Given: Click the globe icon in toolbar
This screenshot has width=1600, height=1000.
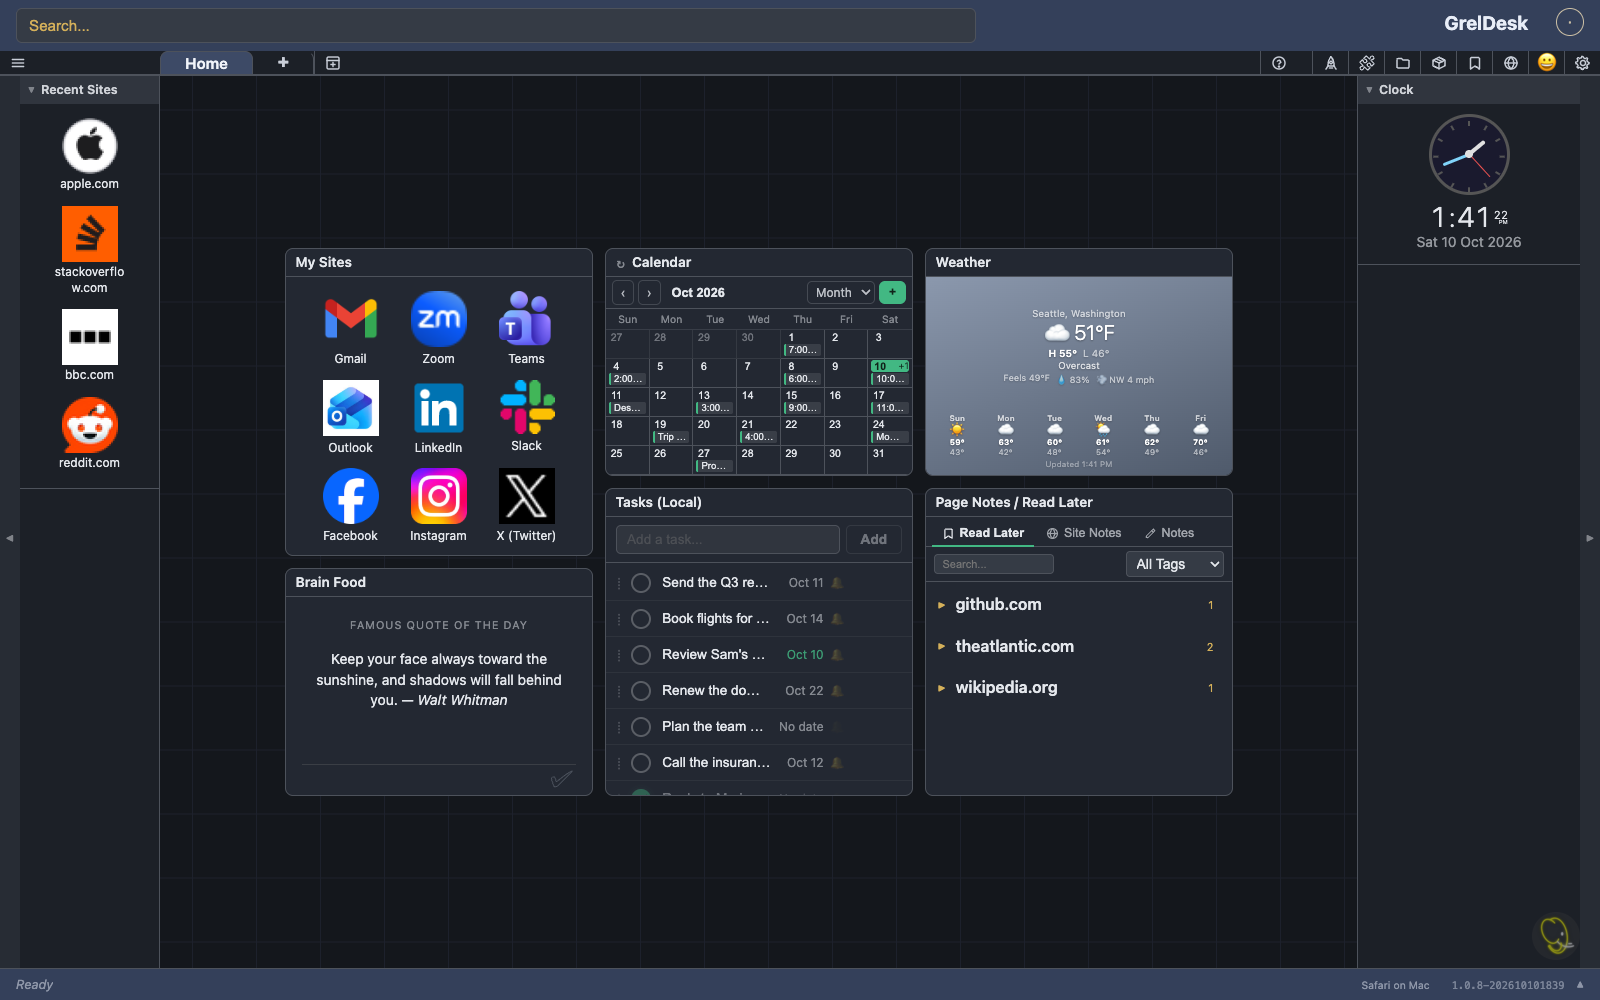Looking at the screenshot, I should click(1511, 63).
